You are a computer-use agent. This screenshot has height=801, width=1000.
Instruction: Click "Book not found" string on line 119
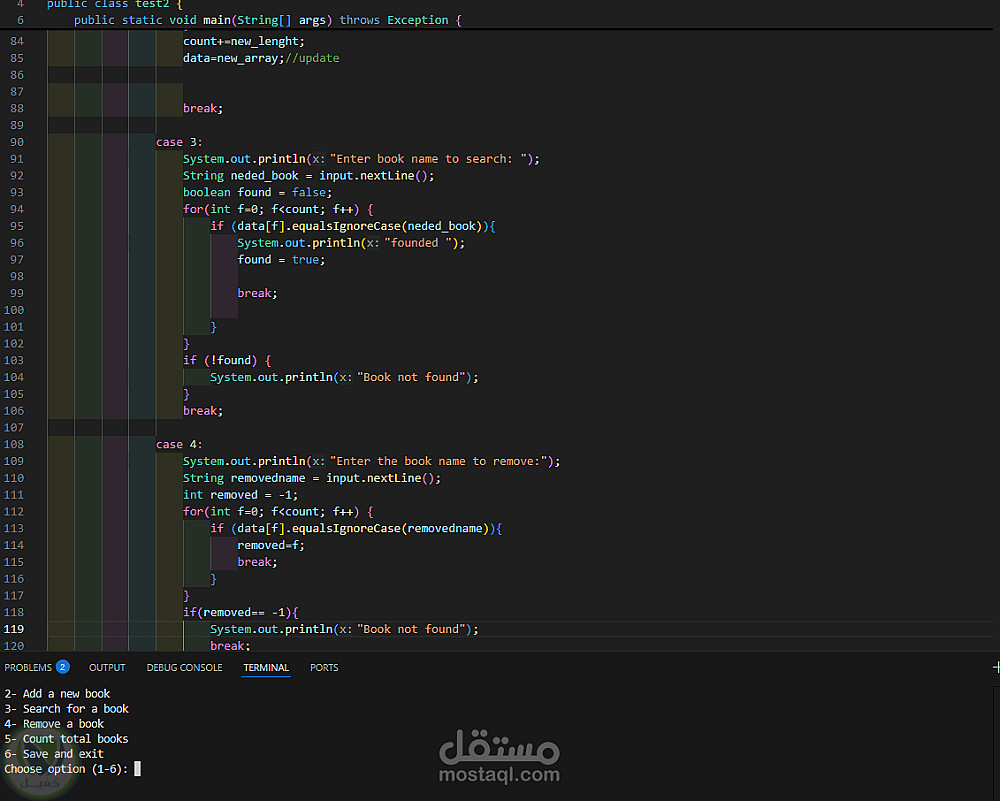(x=411, y=629)
